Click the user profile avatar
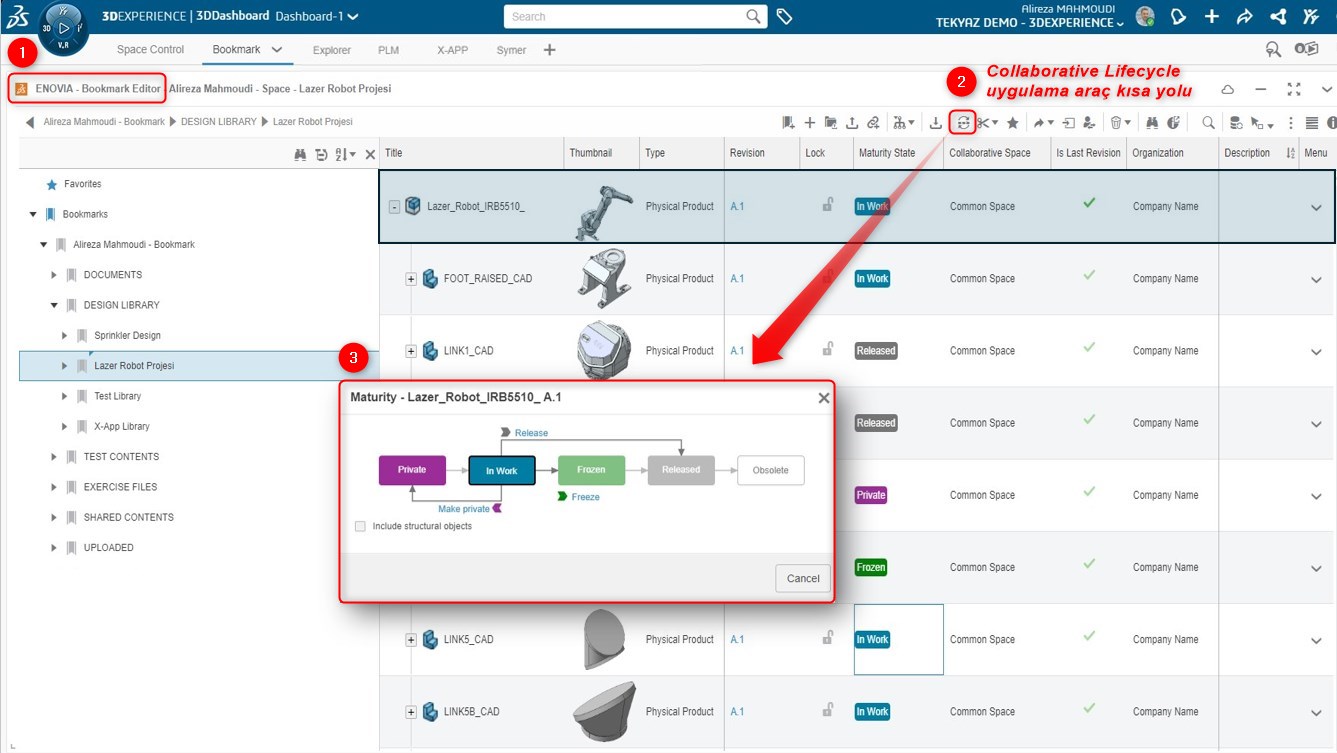Image resolution: width=1337 pixels, height=753 pixels. 1146,17
